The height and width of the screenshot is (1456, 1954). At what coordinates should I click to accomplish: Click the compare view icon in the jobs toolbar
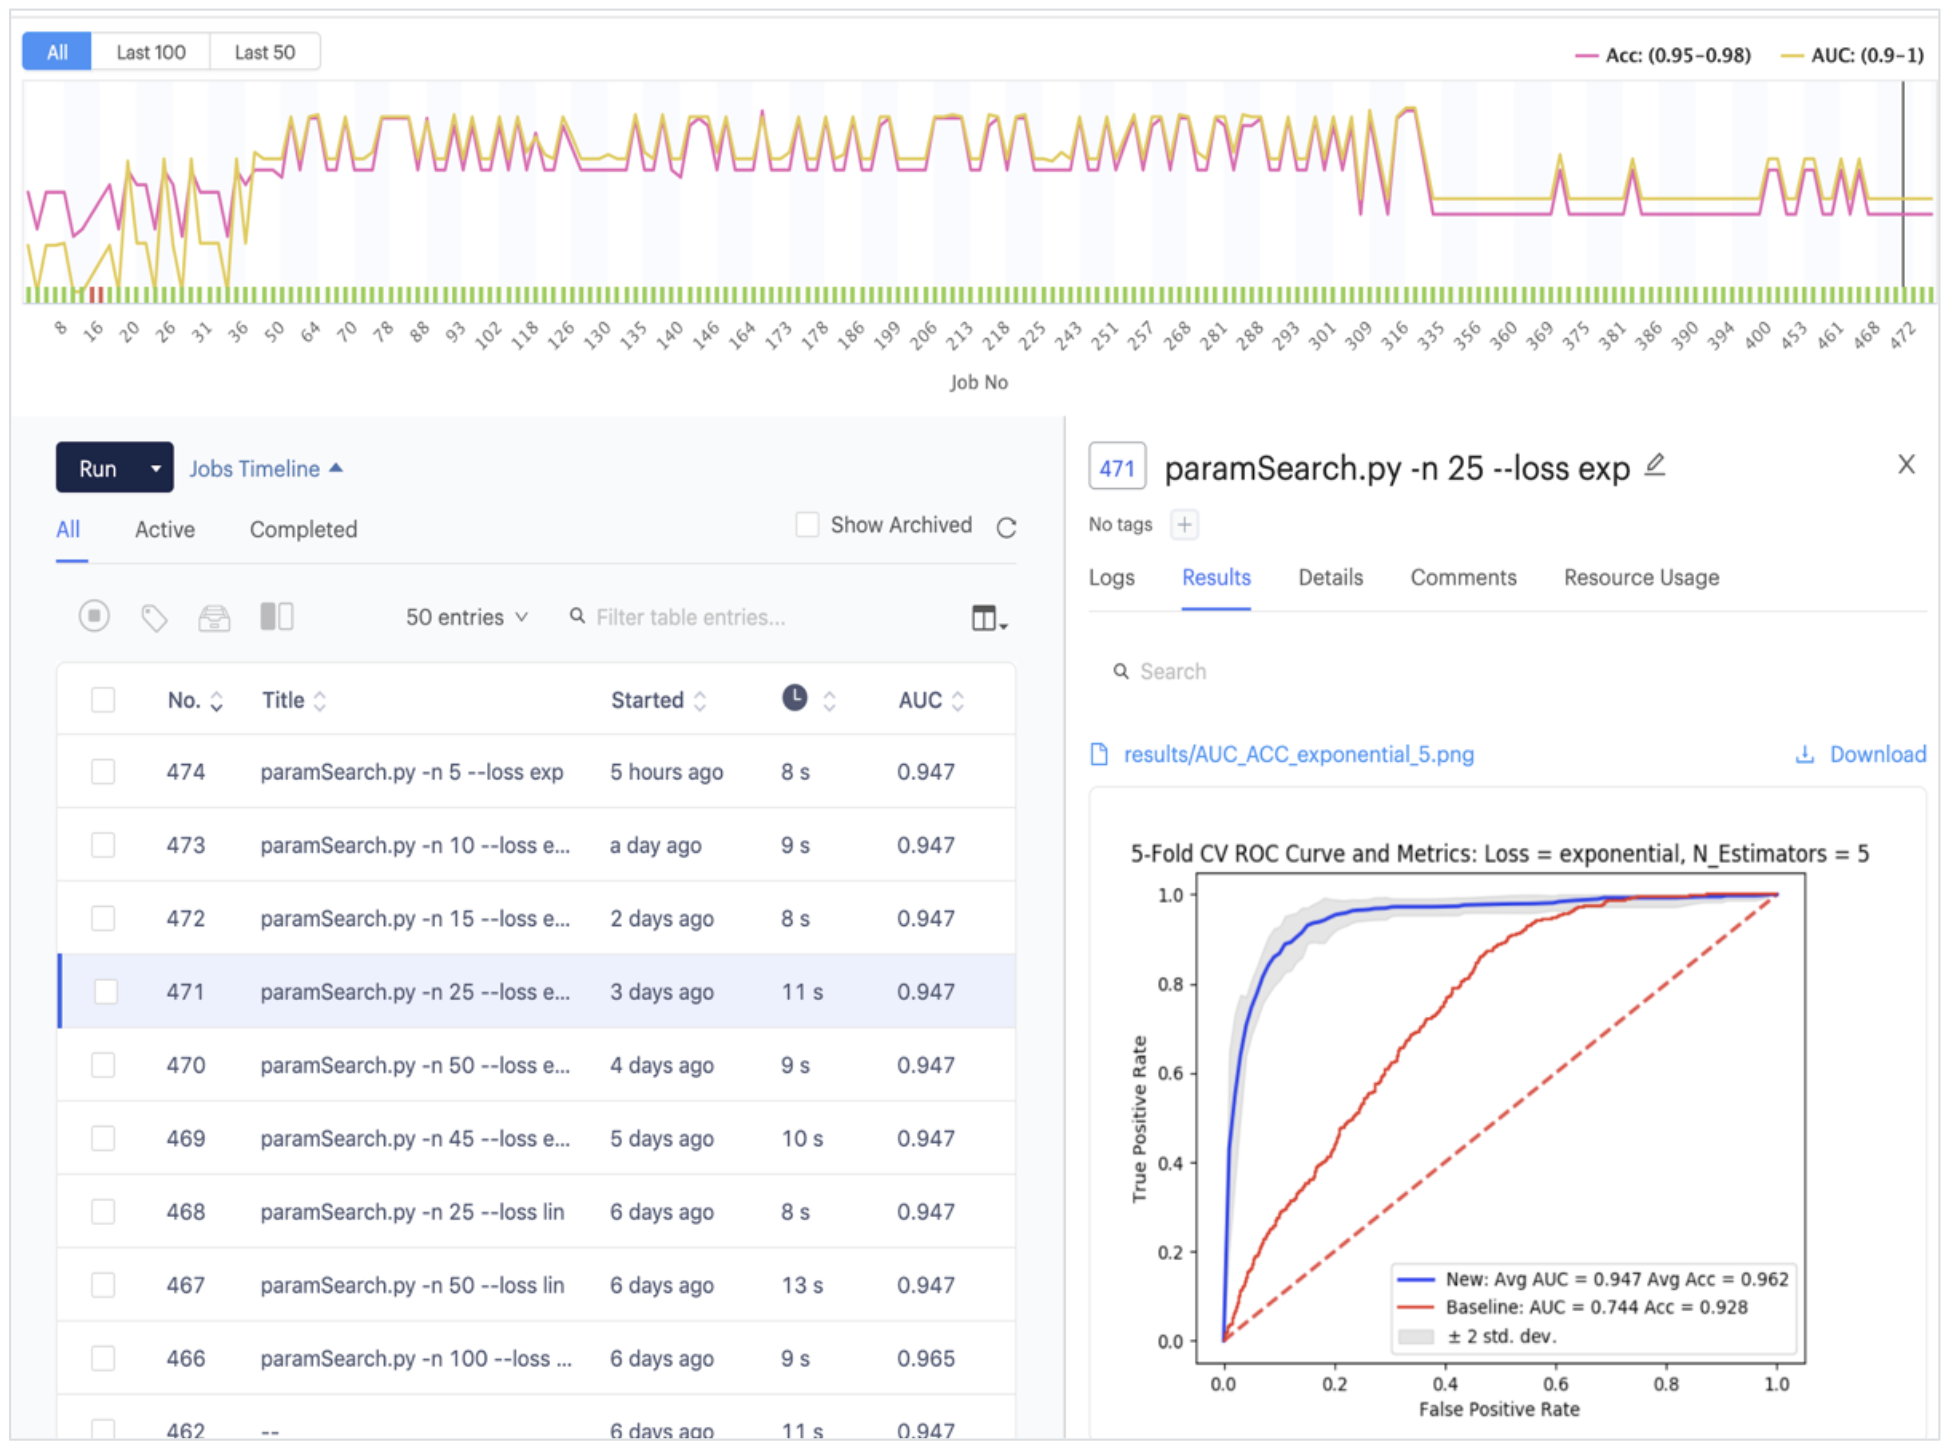[277, 617]
